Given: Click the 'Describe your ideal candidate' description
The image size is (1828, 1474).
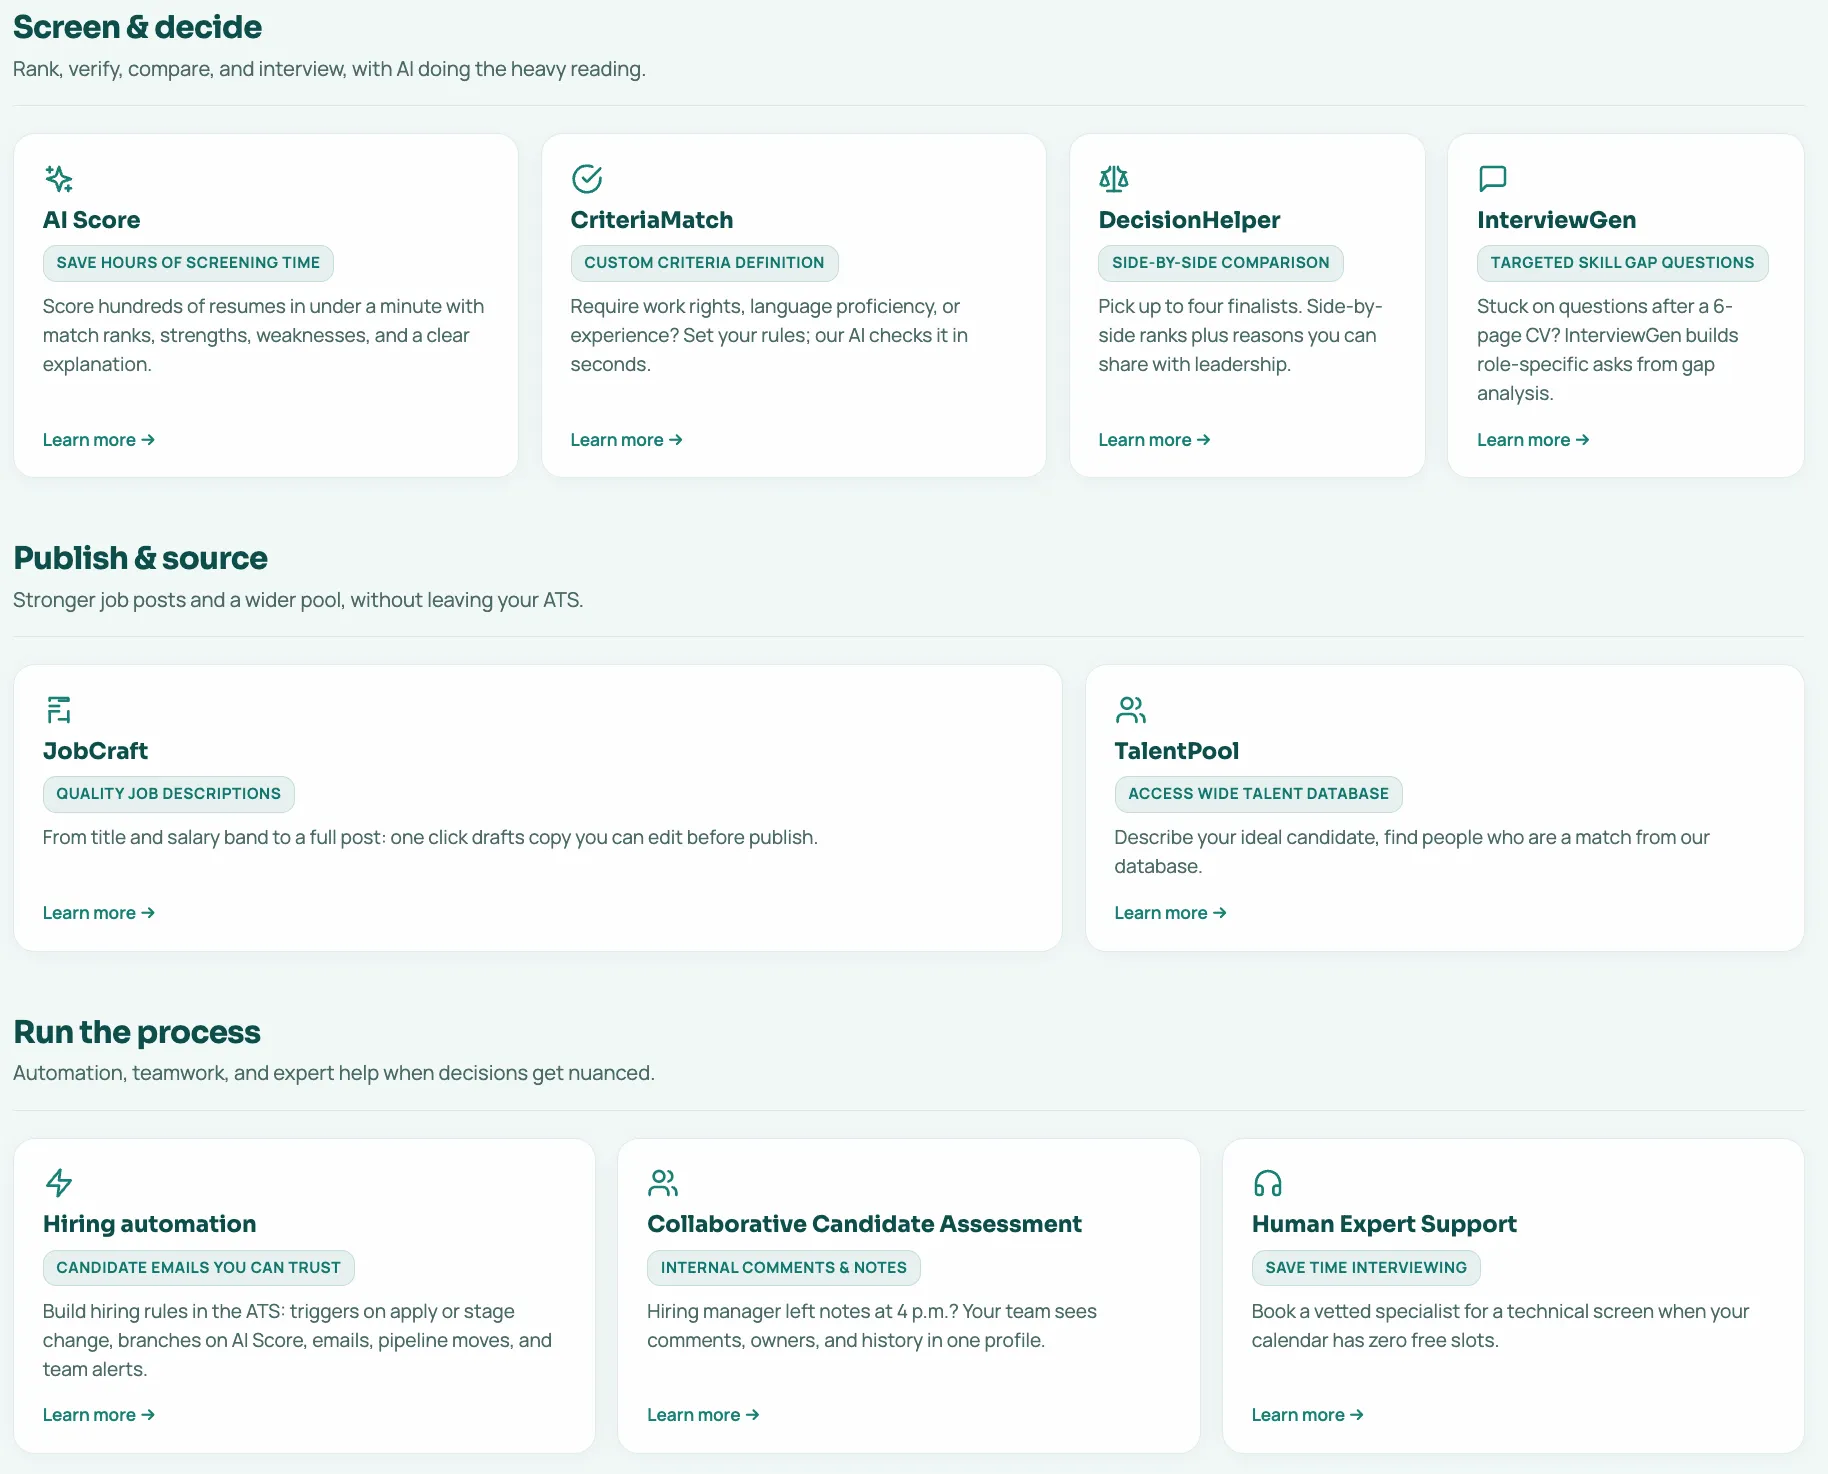Looking at the screenshot, I should pos(1413,852).
